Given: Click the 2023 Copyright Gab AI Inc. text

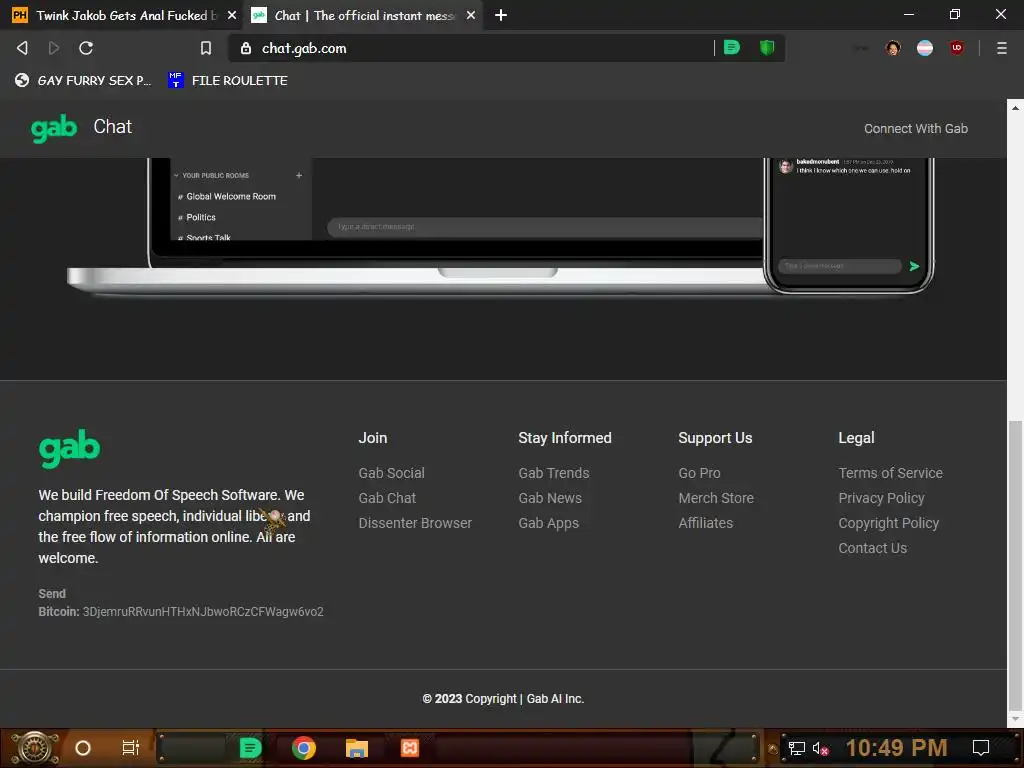Looking at the screenshot, I should click(x=503, y=699).
